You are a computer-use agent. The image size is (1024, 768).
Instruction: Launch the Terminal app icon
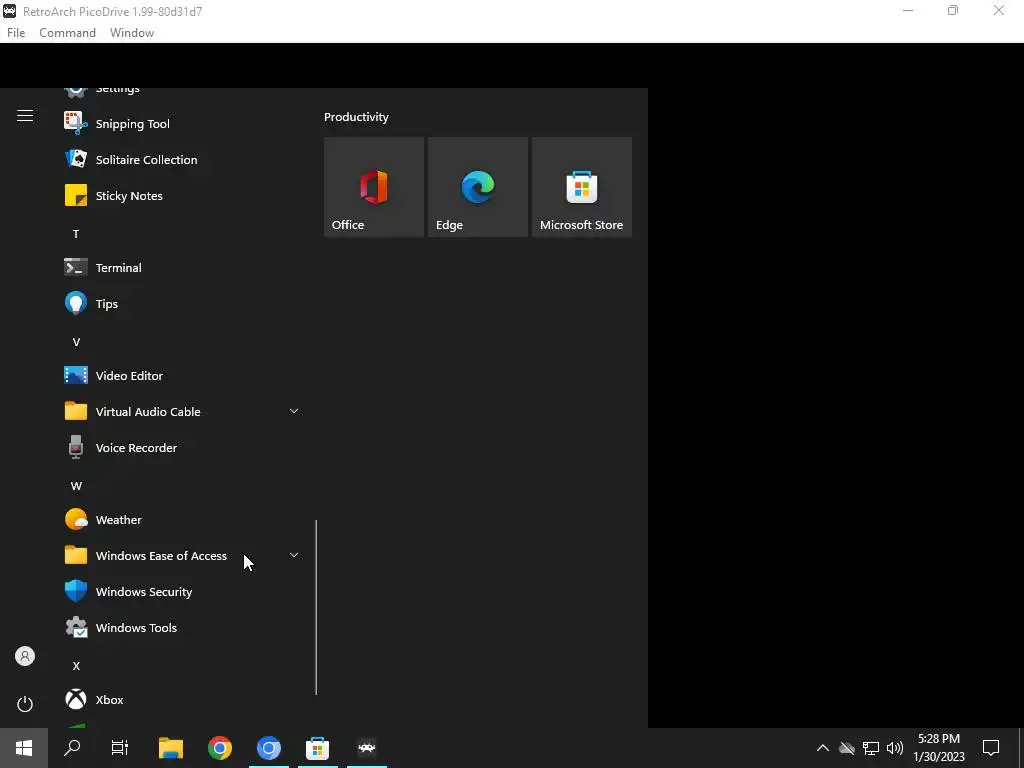[76, 267]
